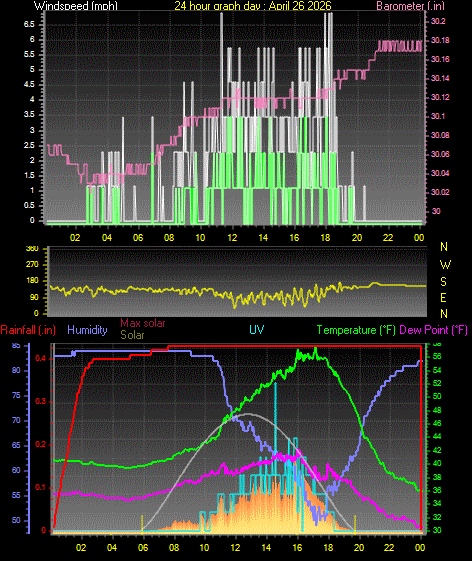Click the "Windspeed (mph)" axis title
The image size is (472, 561).
(x=76, y=5)
